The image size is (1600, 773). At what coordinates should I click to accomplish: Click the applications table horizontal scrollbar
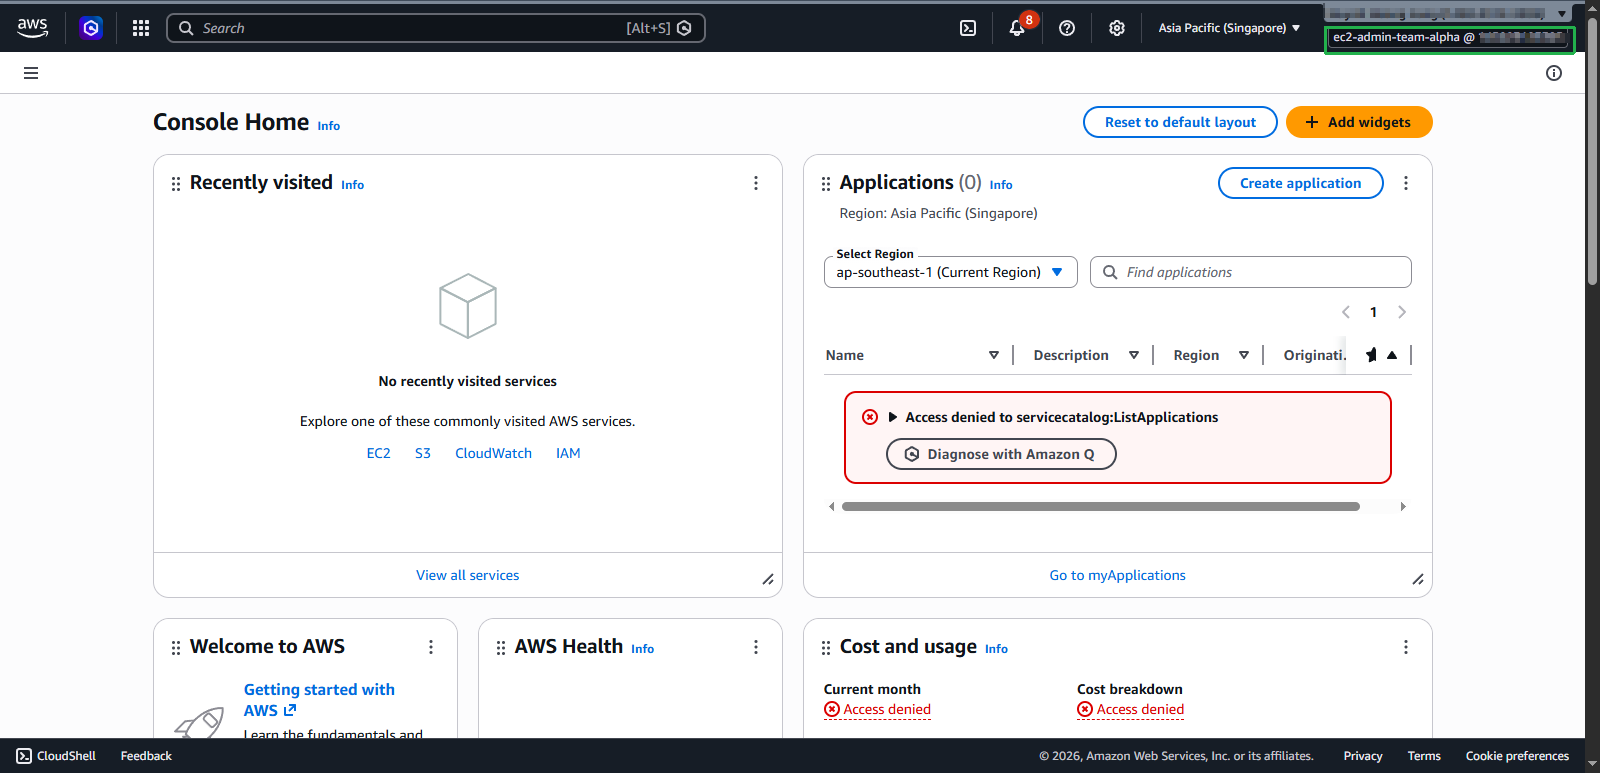1100,507
